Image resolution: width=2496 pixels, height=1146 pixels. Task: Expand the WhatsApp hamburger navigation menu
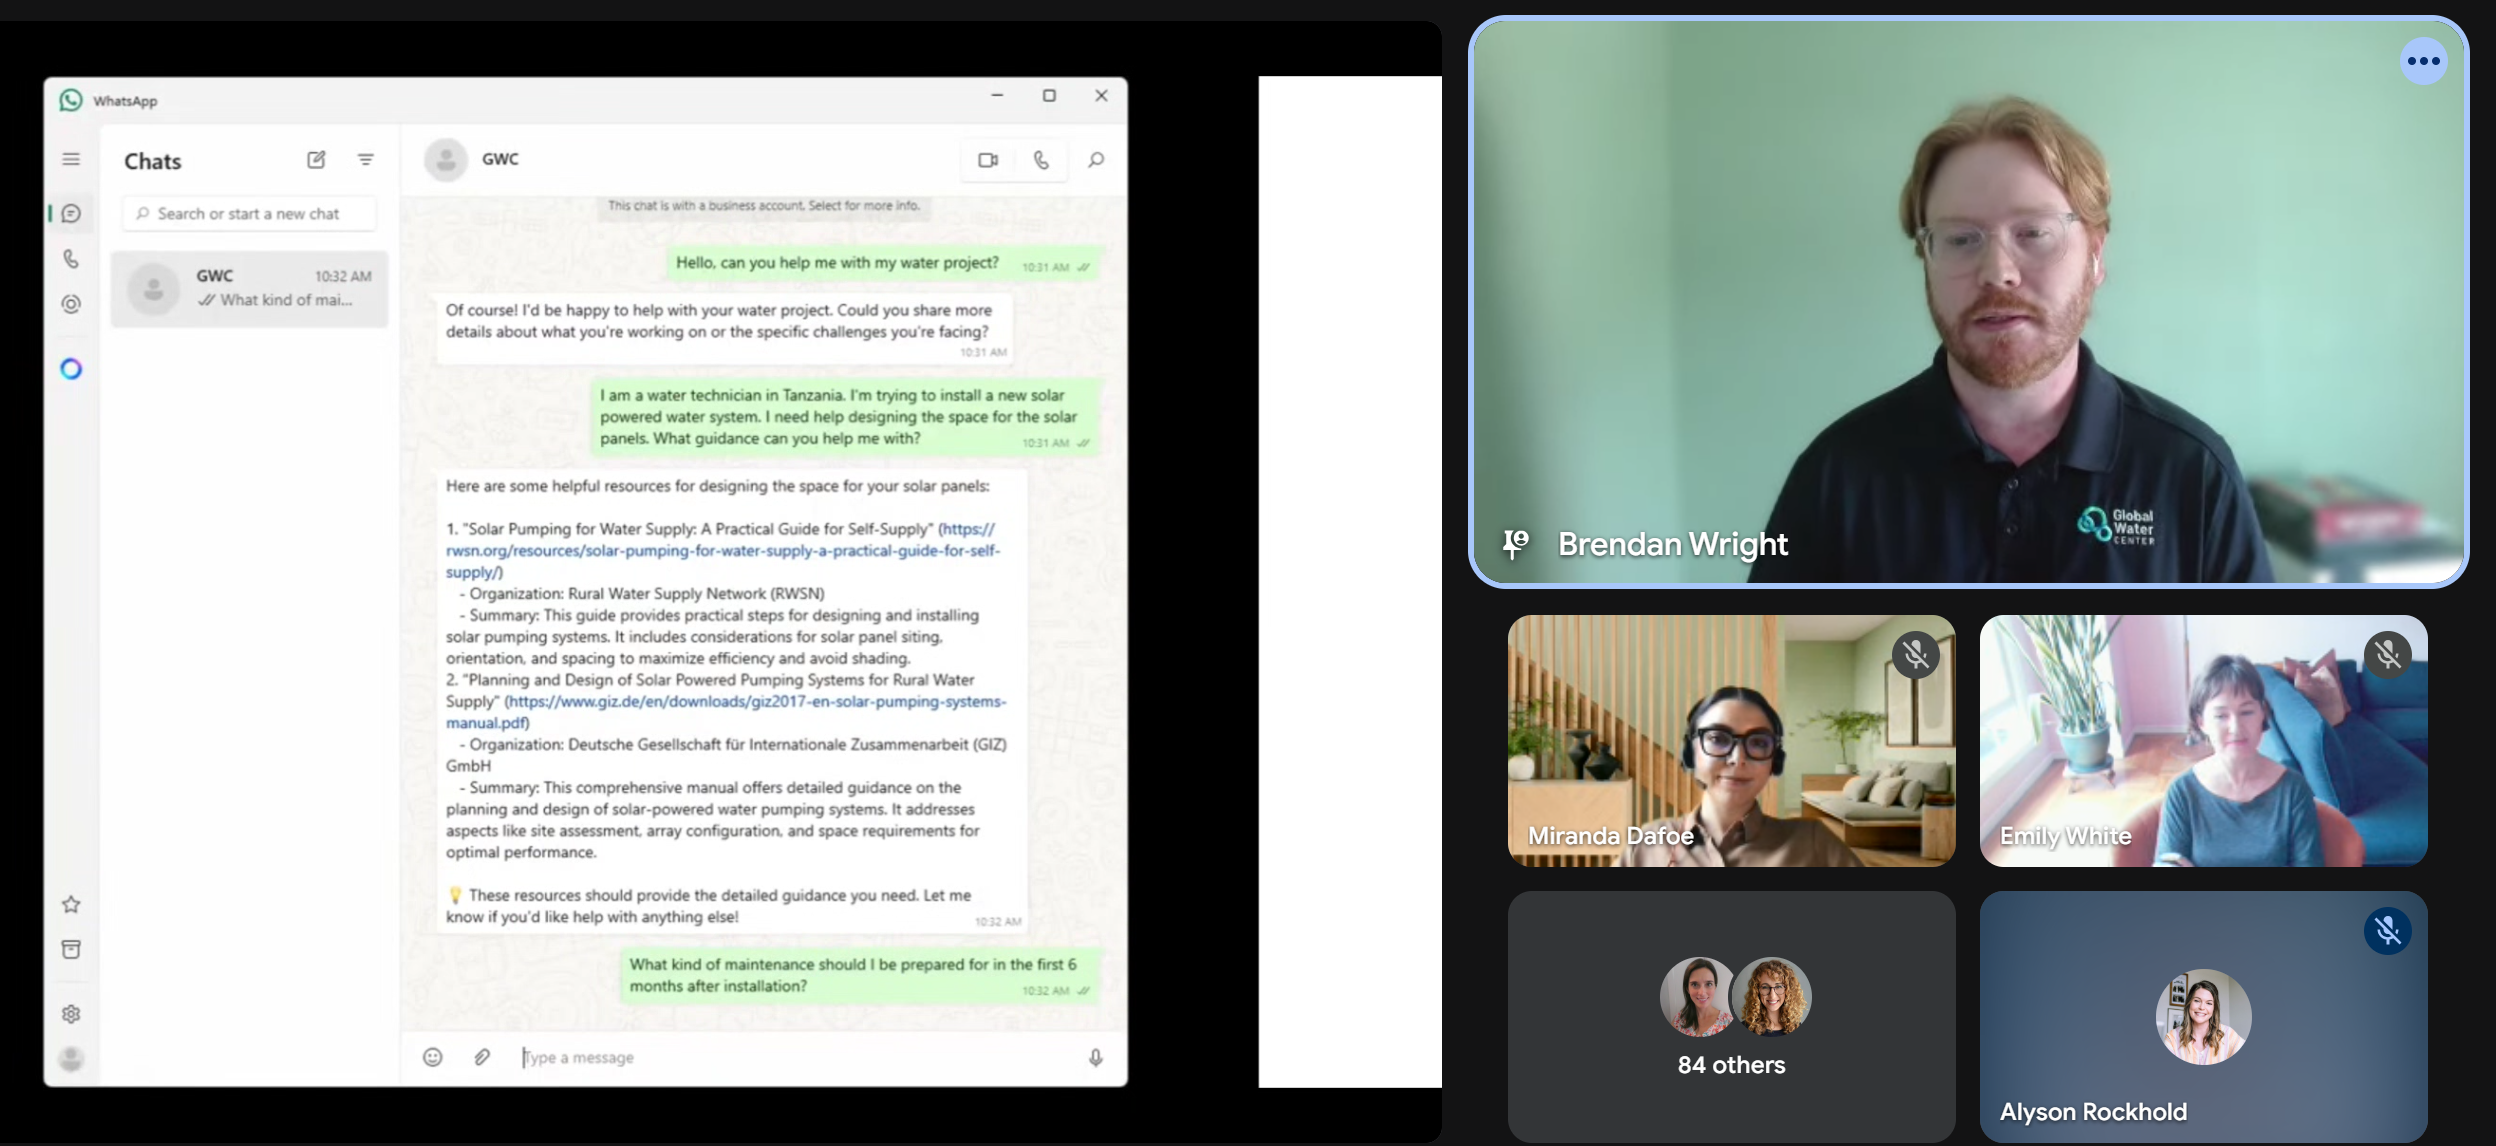(x=71, y=159)
